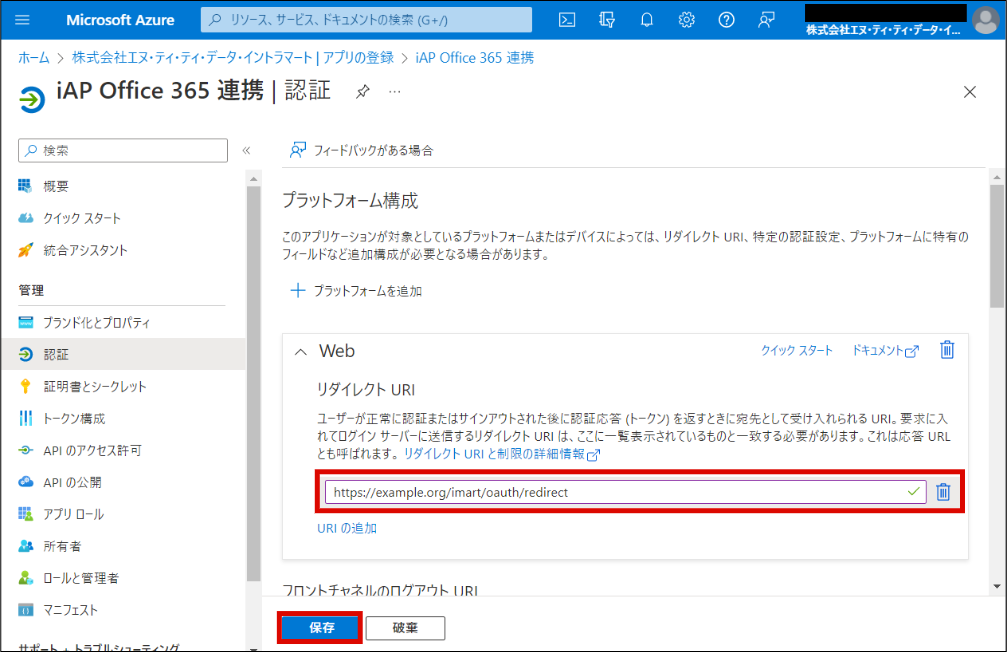The width and height of the screenshot is (1007, 652).
Task: Click the 保存 button
Action: (320, 628)
